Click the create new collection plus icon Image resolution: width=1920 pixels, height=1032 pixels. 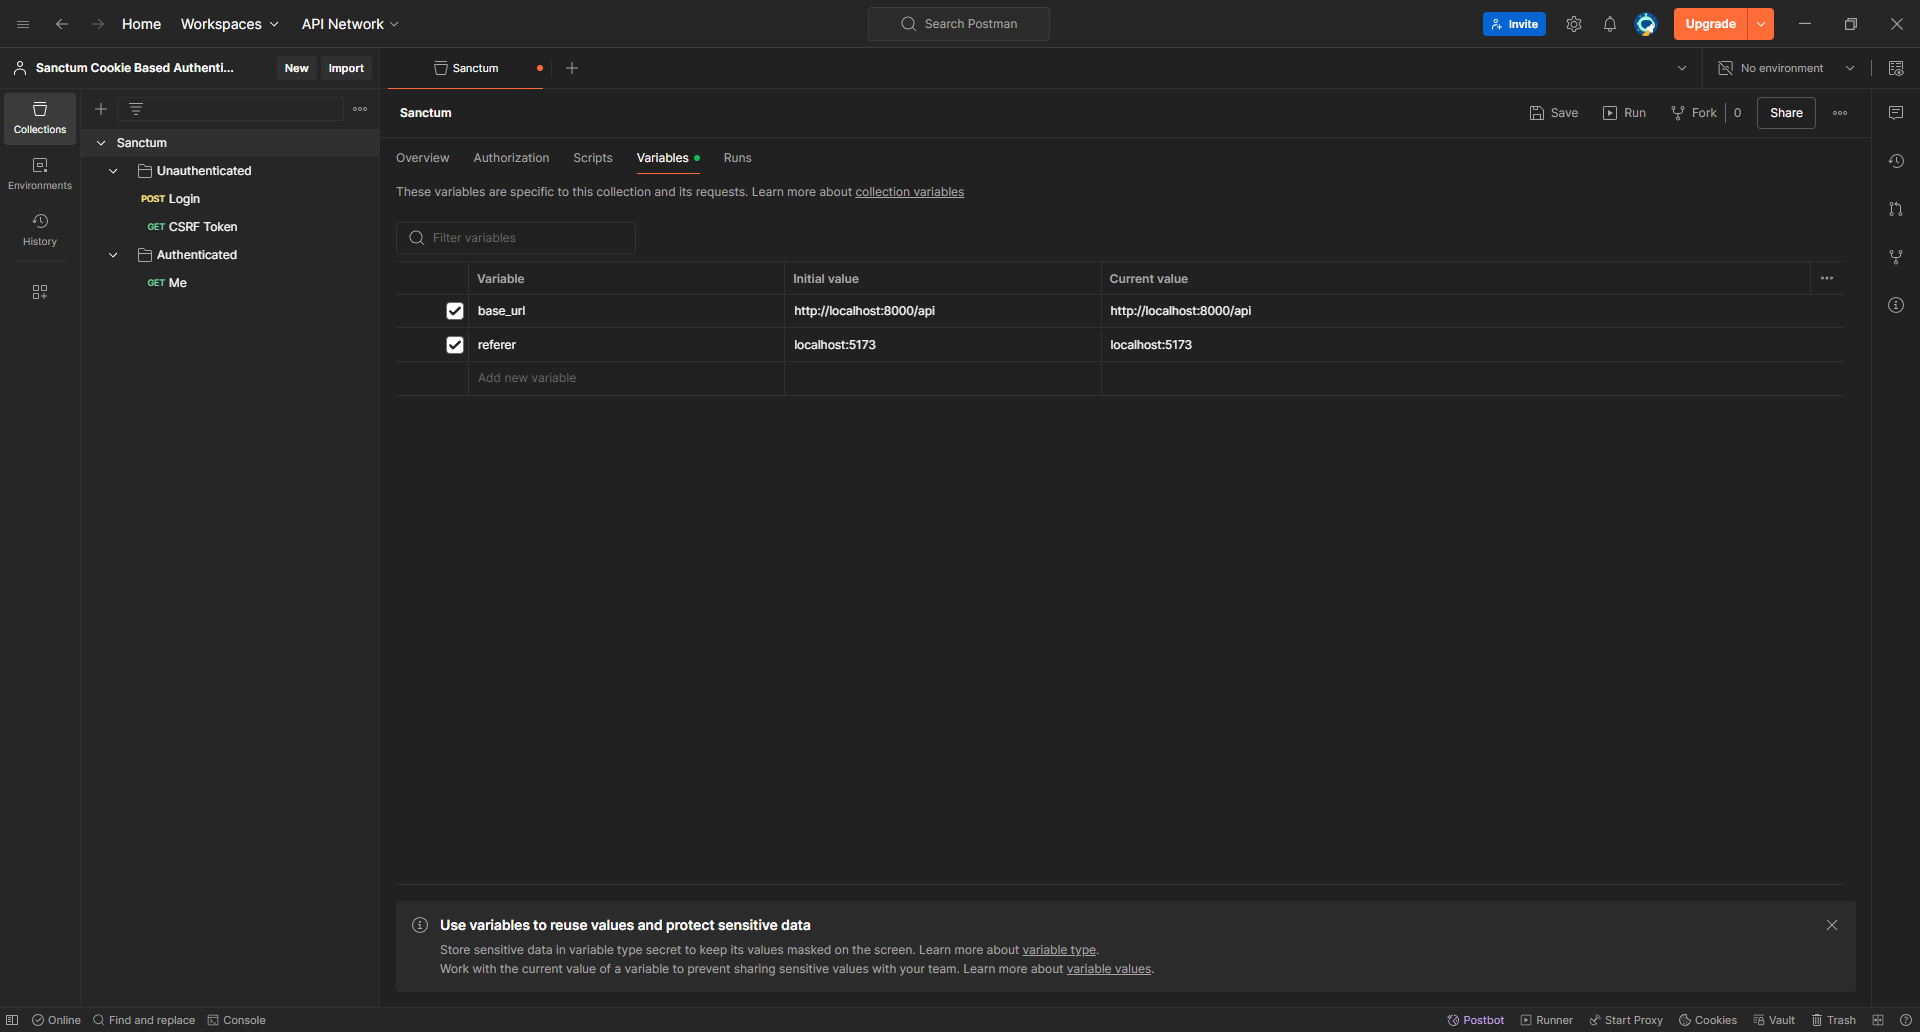click(x=101, y=109)
